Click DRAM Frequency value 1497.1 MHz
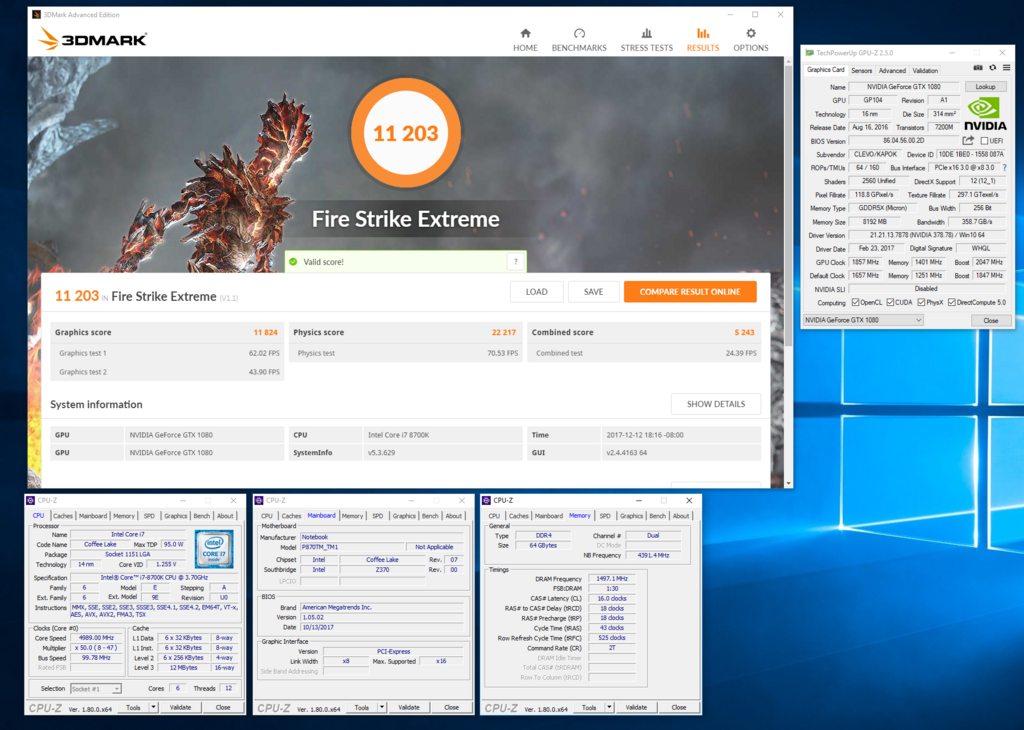The width and height of the screenshot is (1024, 730). (612, 579)
